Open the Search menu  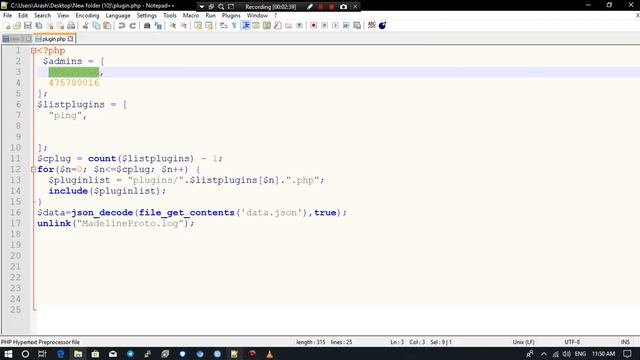click(42, 16)
